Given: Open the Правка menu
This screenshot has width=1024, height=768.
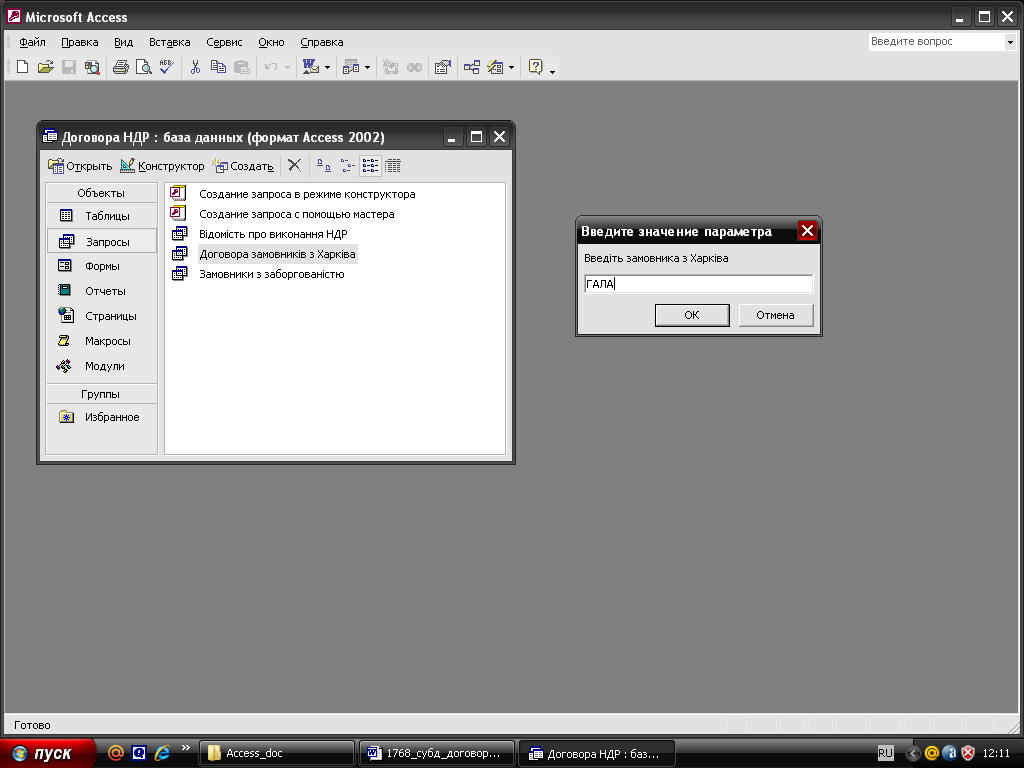Looking at the screenshot, I should point(80,42).
